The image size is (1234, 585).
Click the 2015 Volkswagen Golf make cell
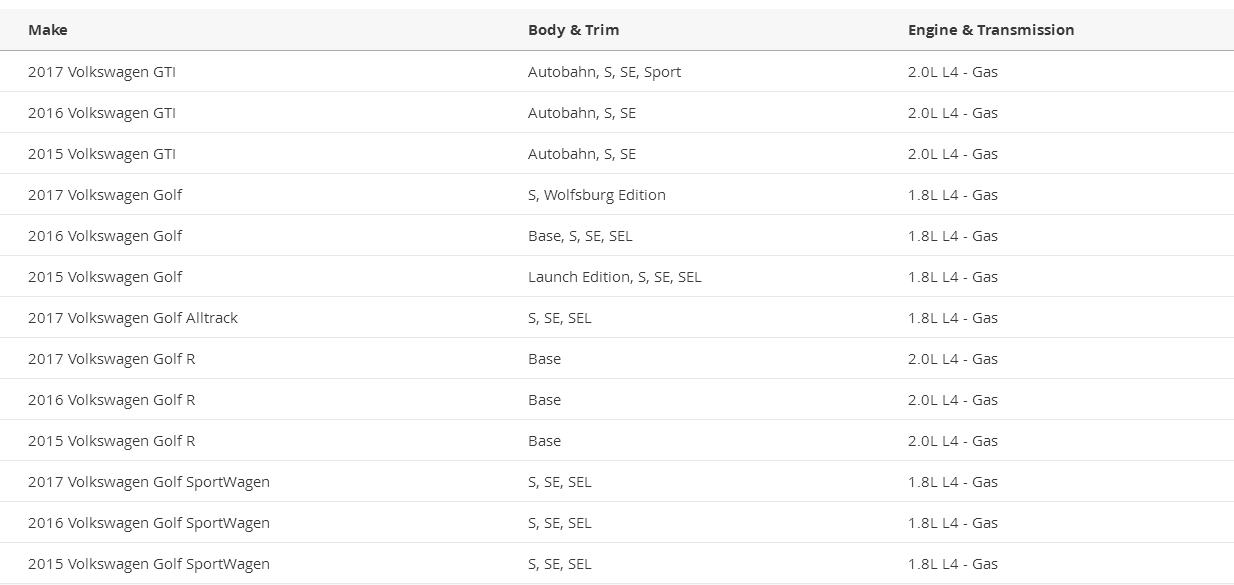pyautogui.click(x=105, y=277)
